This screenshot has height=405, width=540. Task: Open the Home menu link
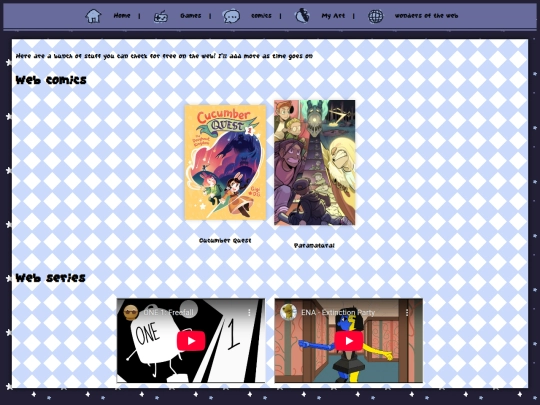(x=122, y=16)
